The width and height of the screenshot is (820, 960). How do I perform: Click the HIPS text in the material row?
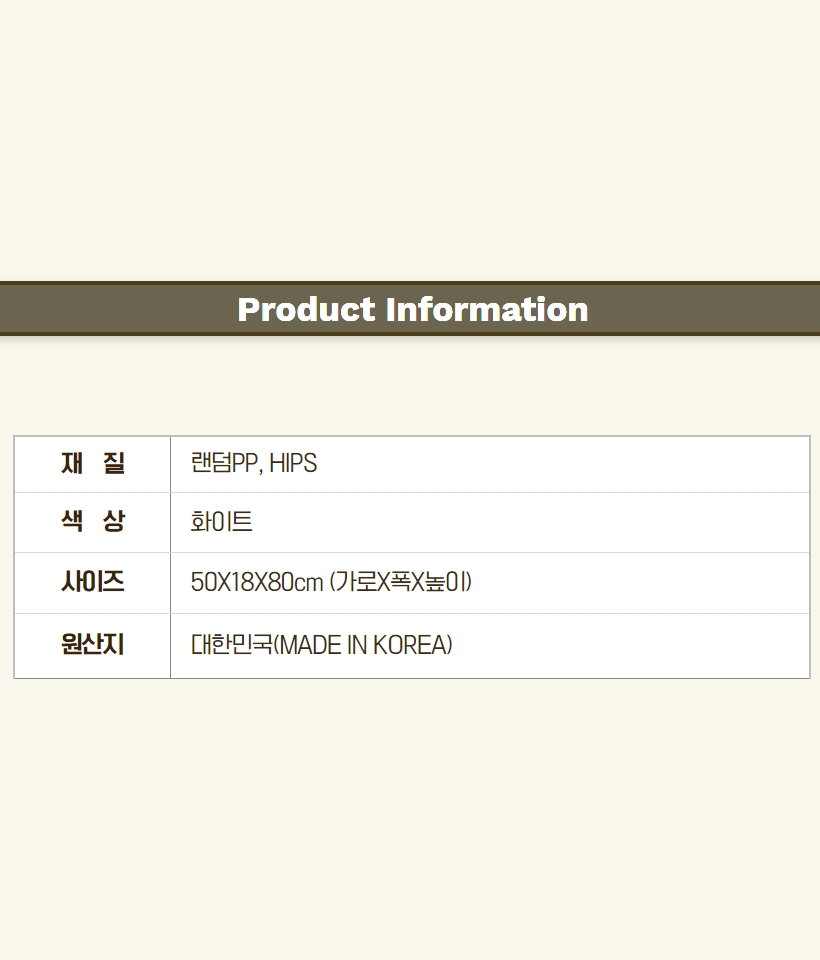293,463
